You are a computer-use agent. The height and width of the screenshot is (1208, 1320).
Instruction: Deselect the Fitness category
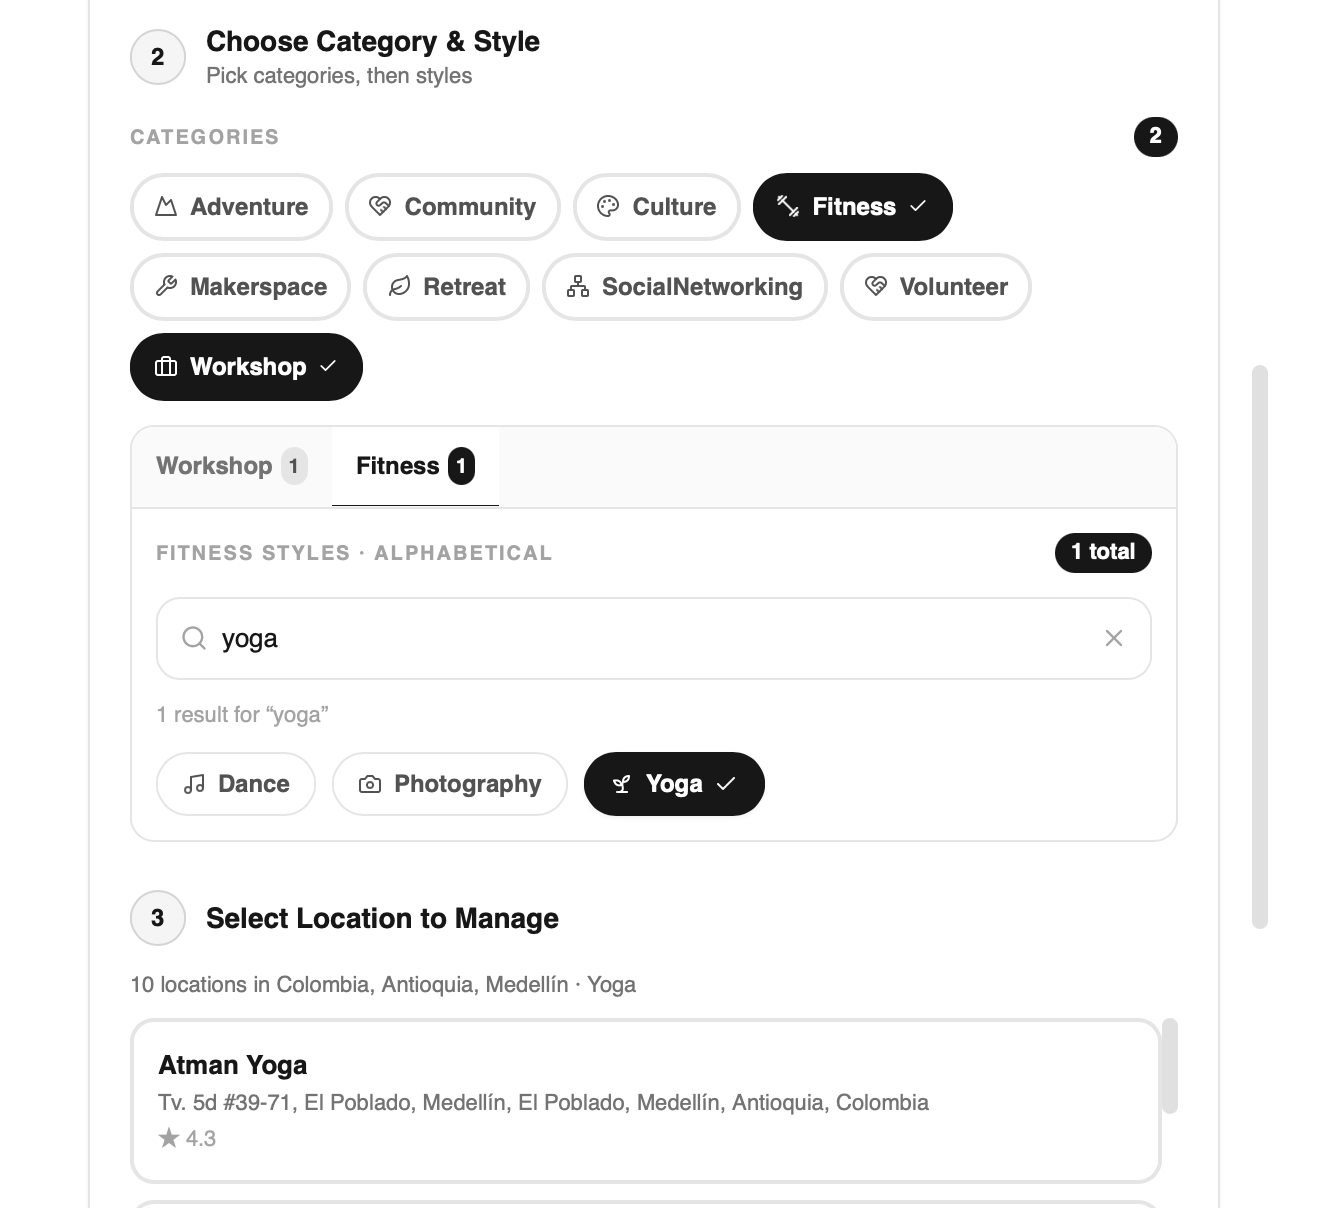[x=853, y=207]
